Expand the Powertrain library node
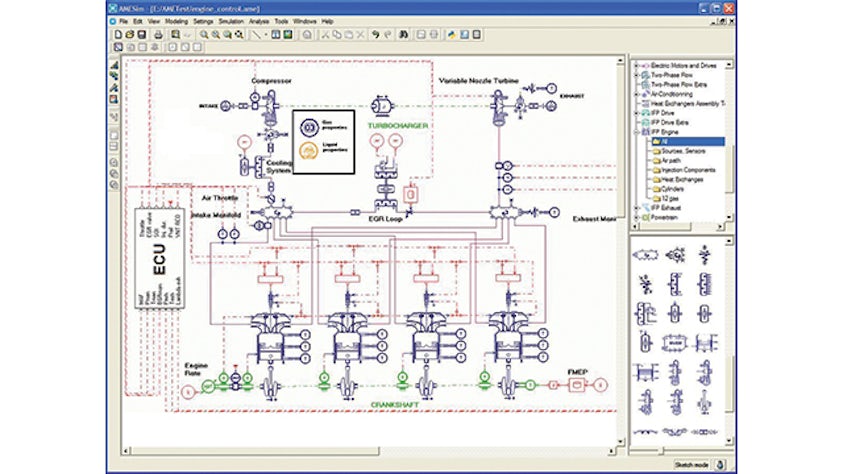This screenshot has height=474, width=843. [637, 218]
